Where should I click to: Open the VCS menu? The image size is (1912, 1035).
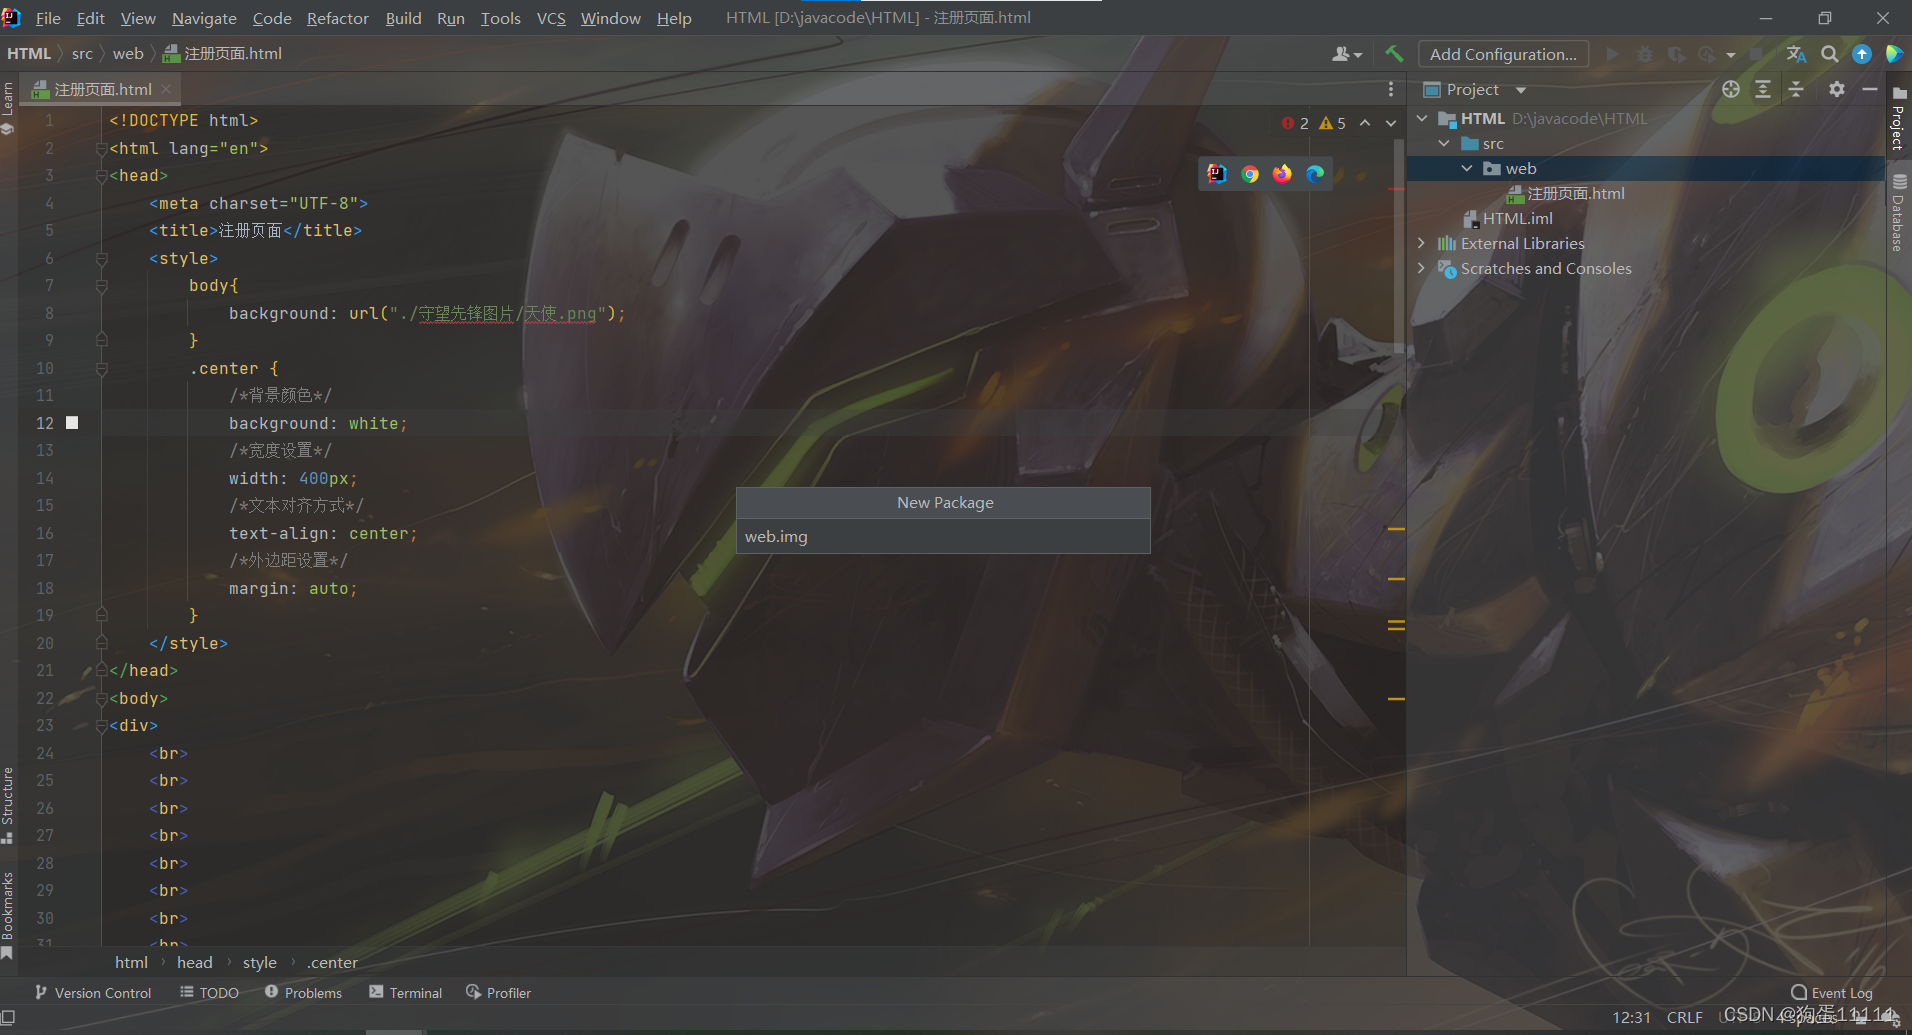click(551, 18)
